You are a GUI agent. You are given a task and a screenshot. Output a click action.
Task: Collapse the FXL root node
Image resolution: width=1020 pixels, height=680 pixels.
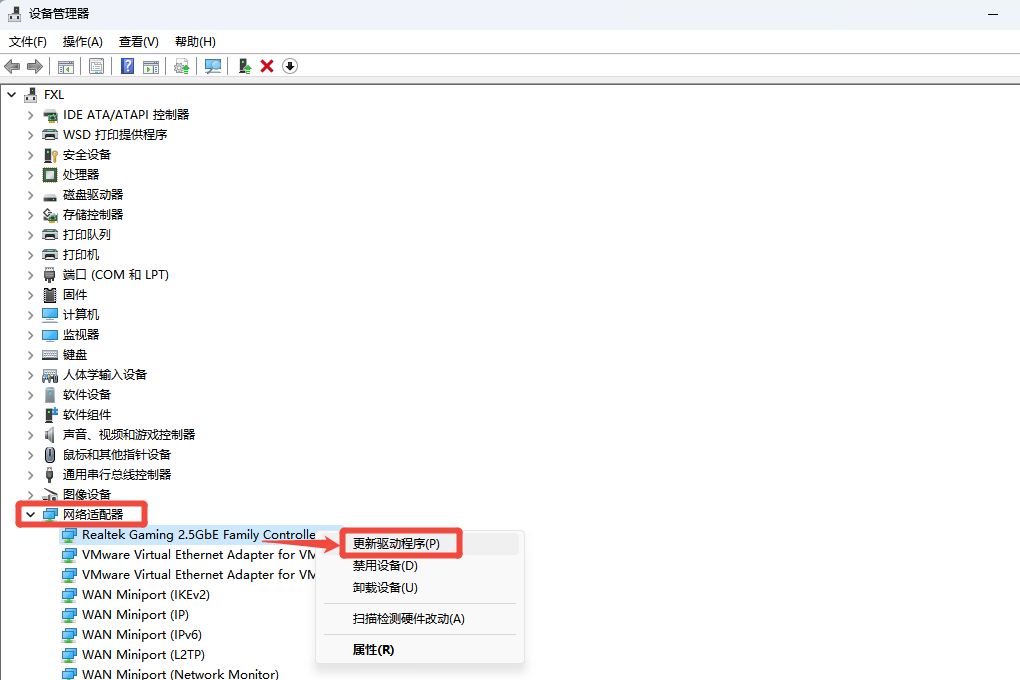tap(12, 95)
